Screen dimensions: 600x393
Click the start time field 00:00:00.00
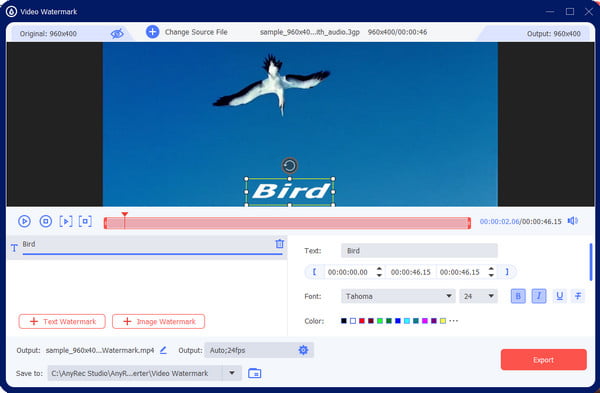pyautogui.click(x=348, y=272)
